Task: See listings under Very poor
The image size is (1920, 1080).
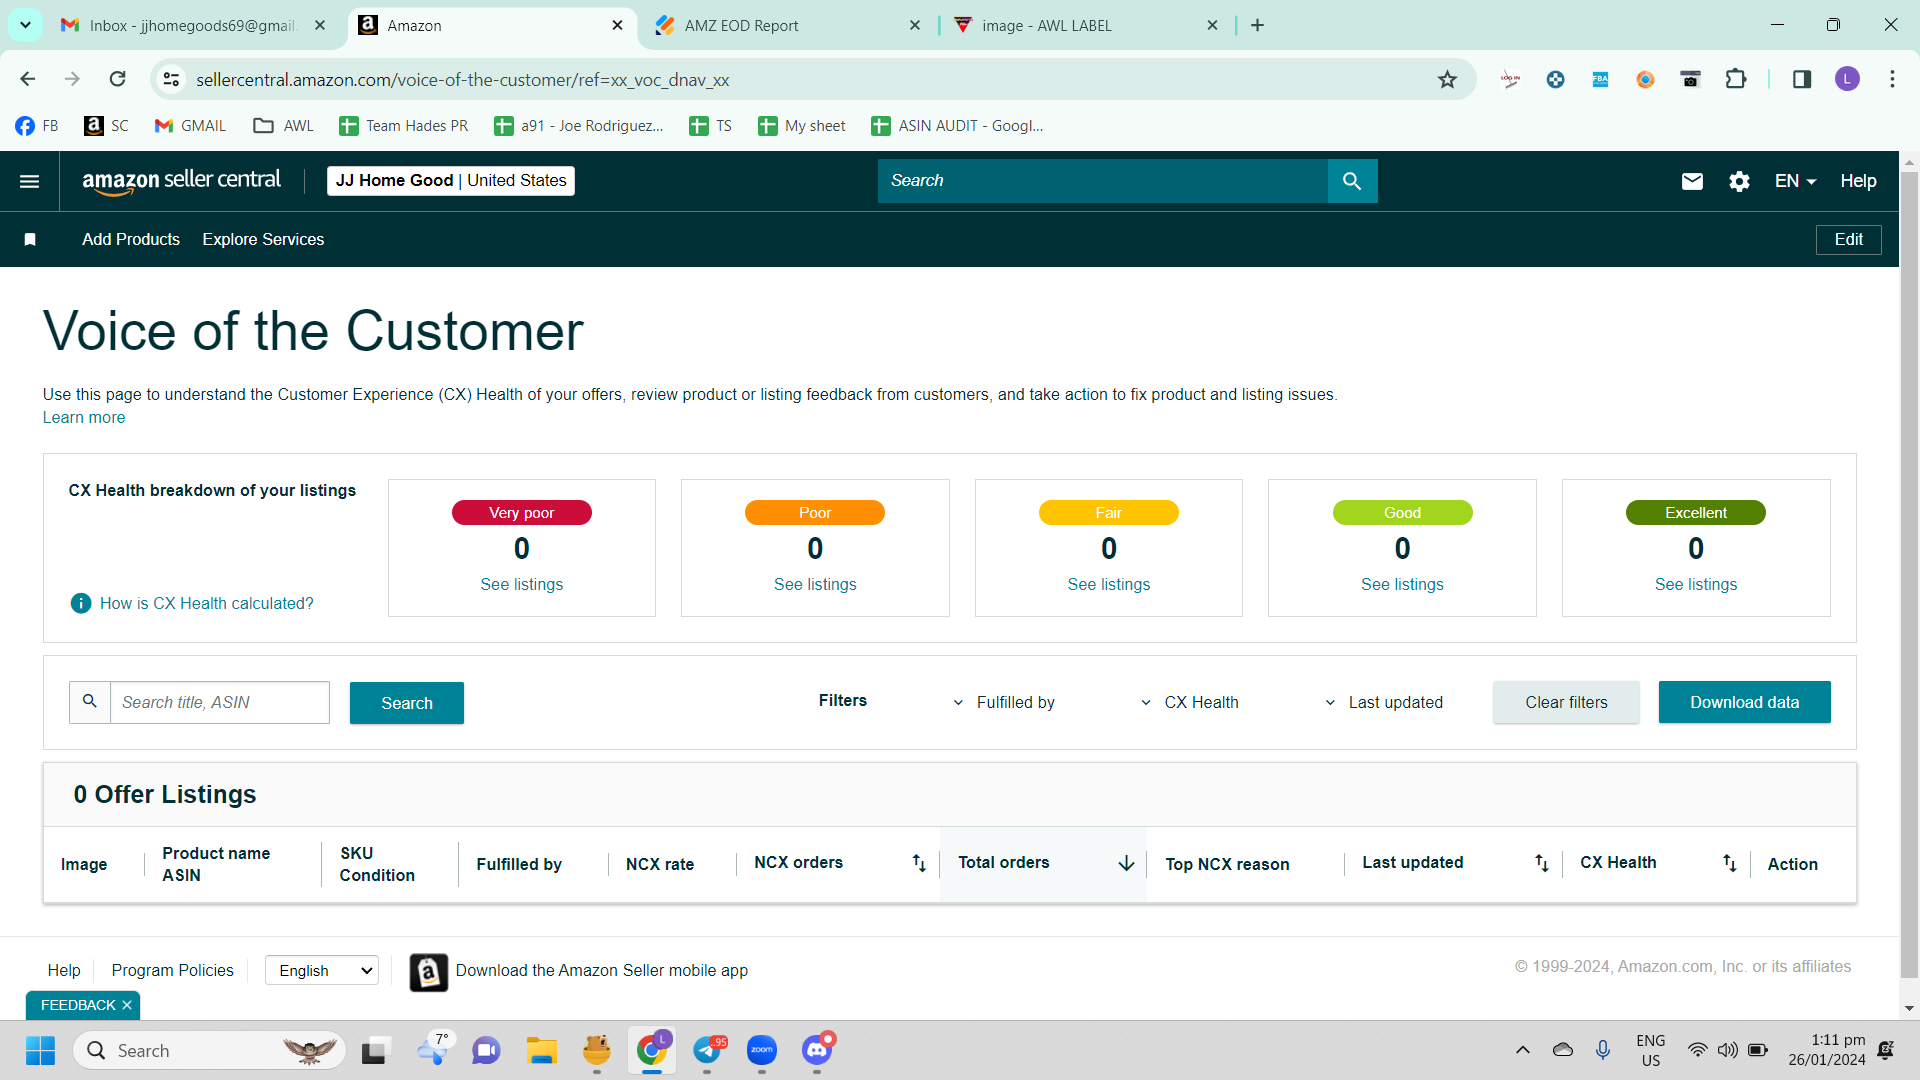Action: point(522,585)
